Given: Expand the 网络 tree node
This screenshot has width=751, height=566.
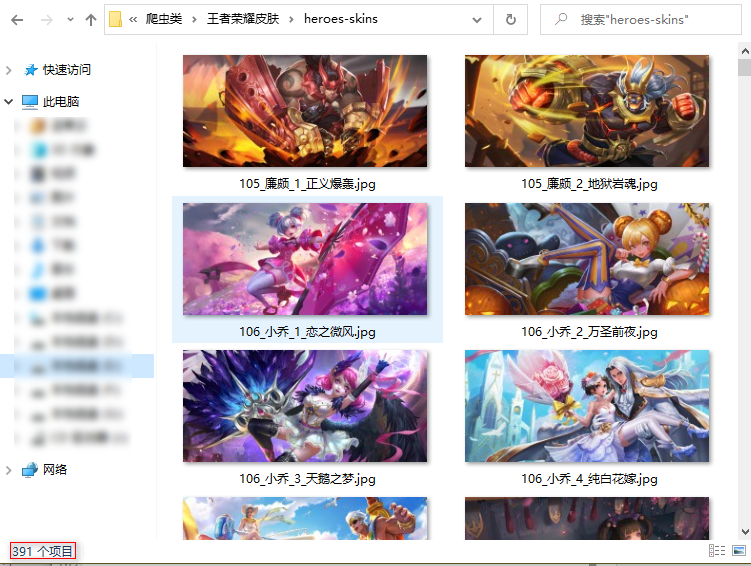Looking at the screenshot, I should coord(9,470).
